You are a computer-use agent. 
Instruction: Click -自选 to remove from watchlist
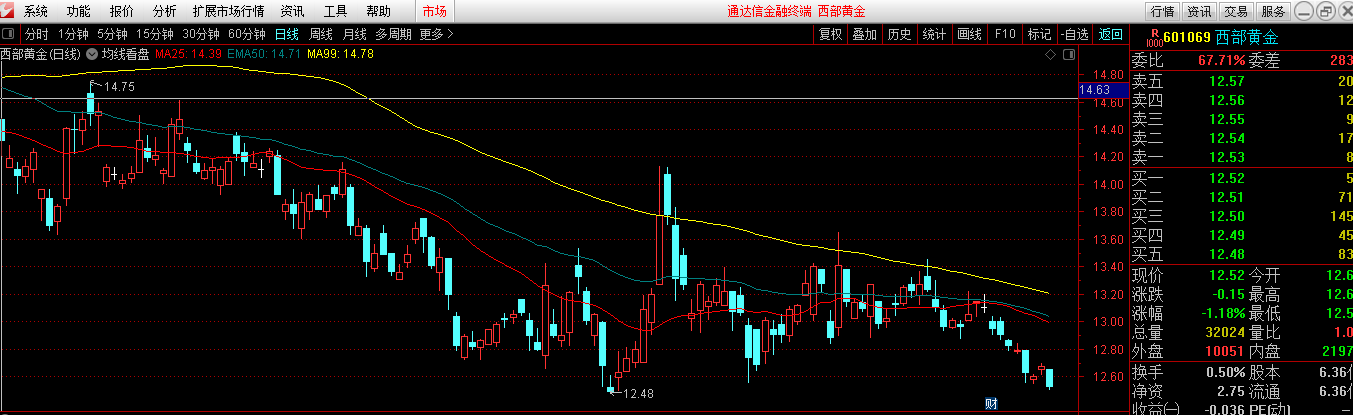tap(1075, 33)
